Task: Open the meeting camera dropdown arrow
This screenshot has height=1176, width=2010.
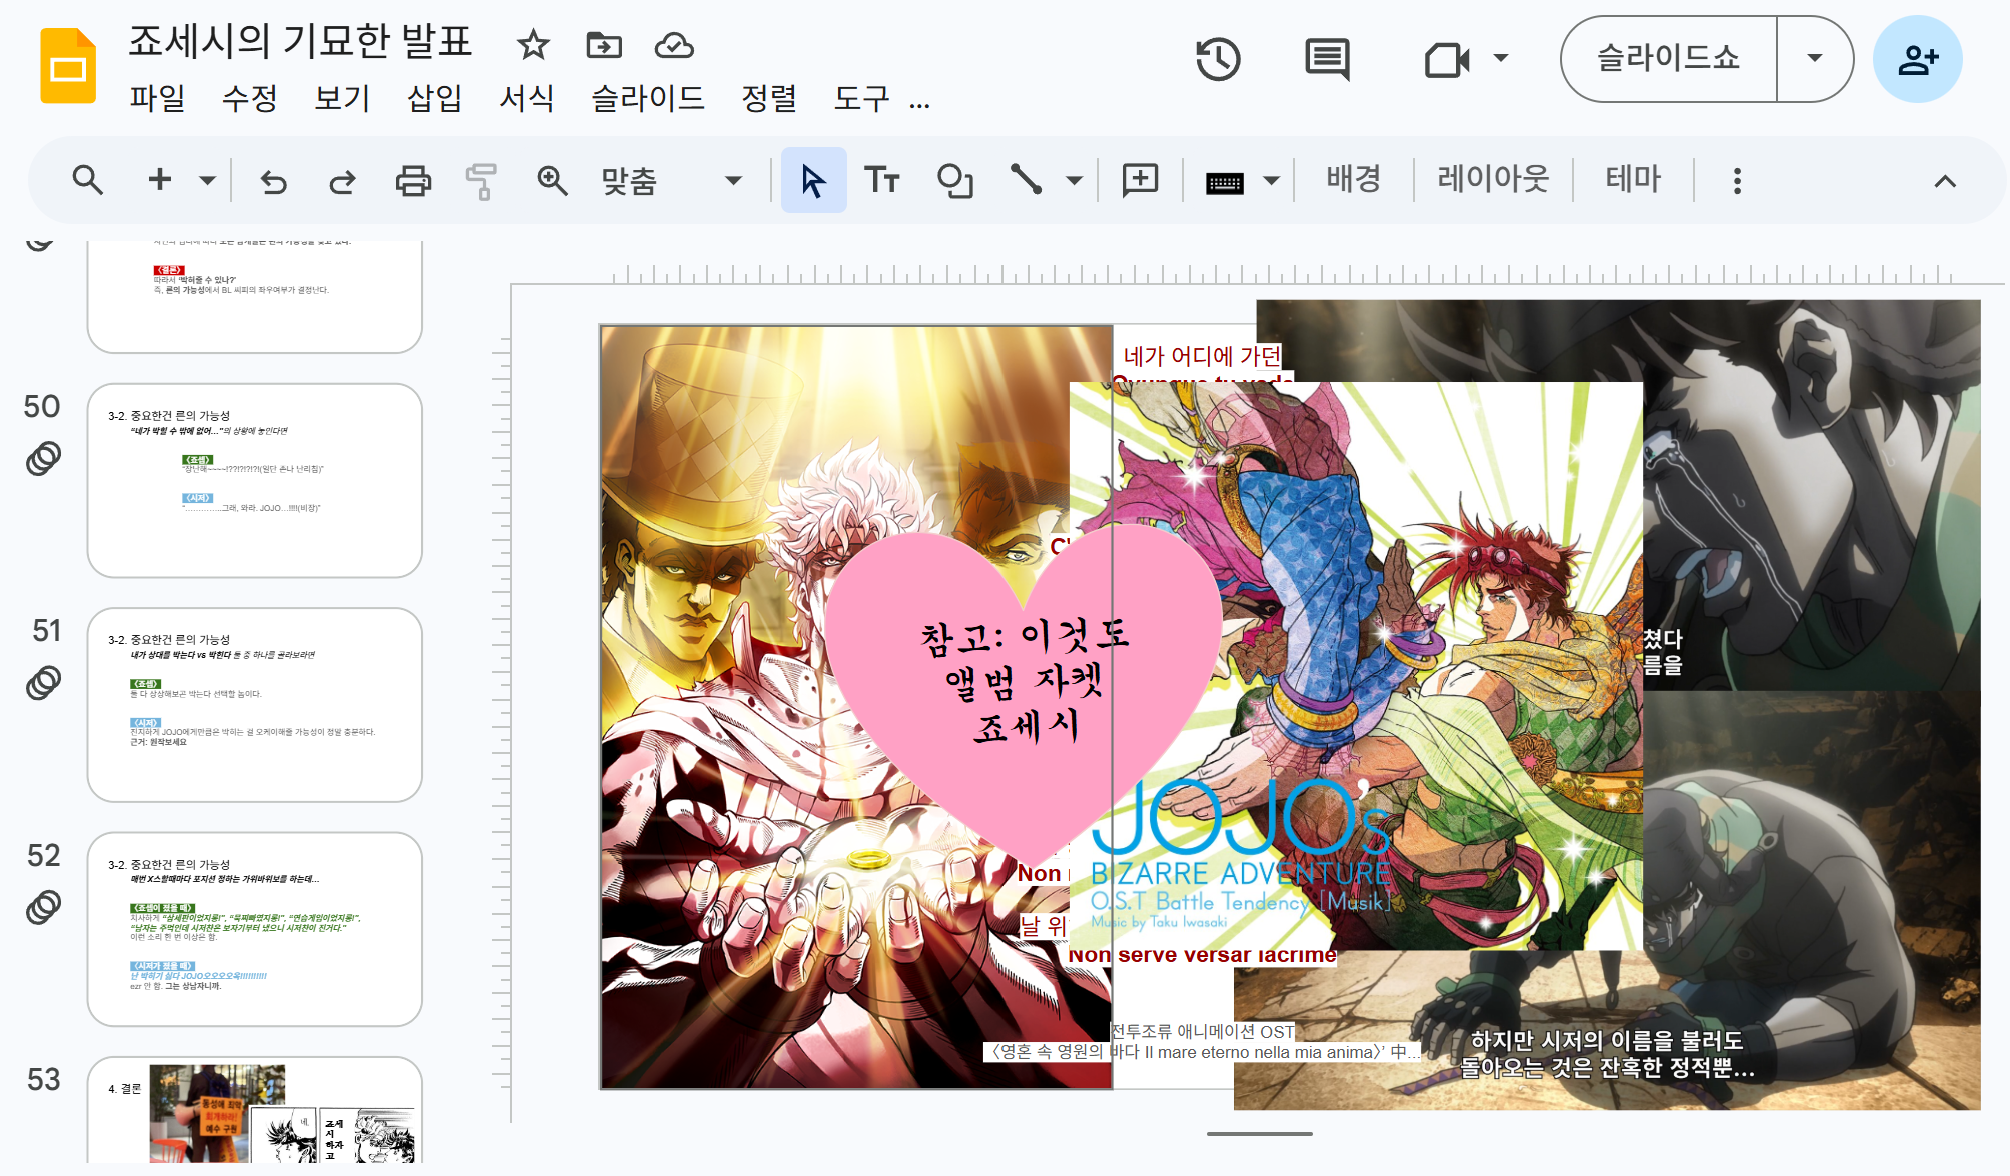Action: pos(1500,58)
